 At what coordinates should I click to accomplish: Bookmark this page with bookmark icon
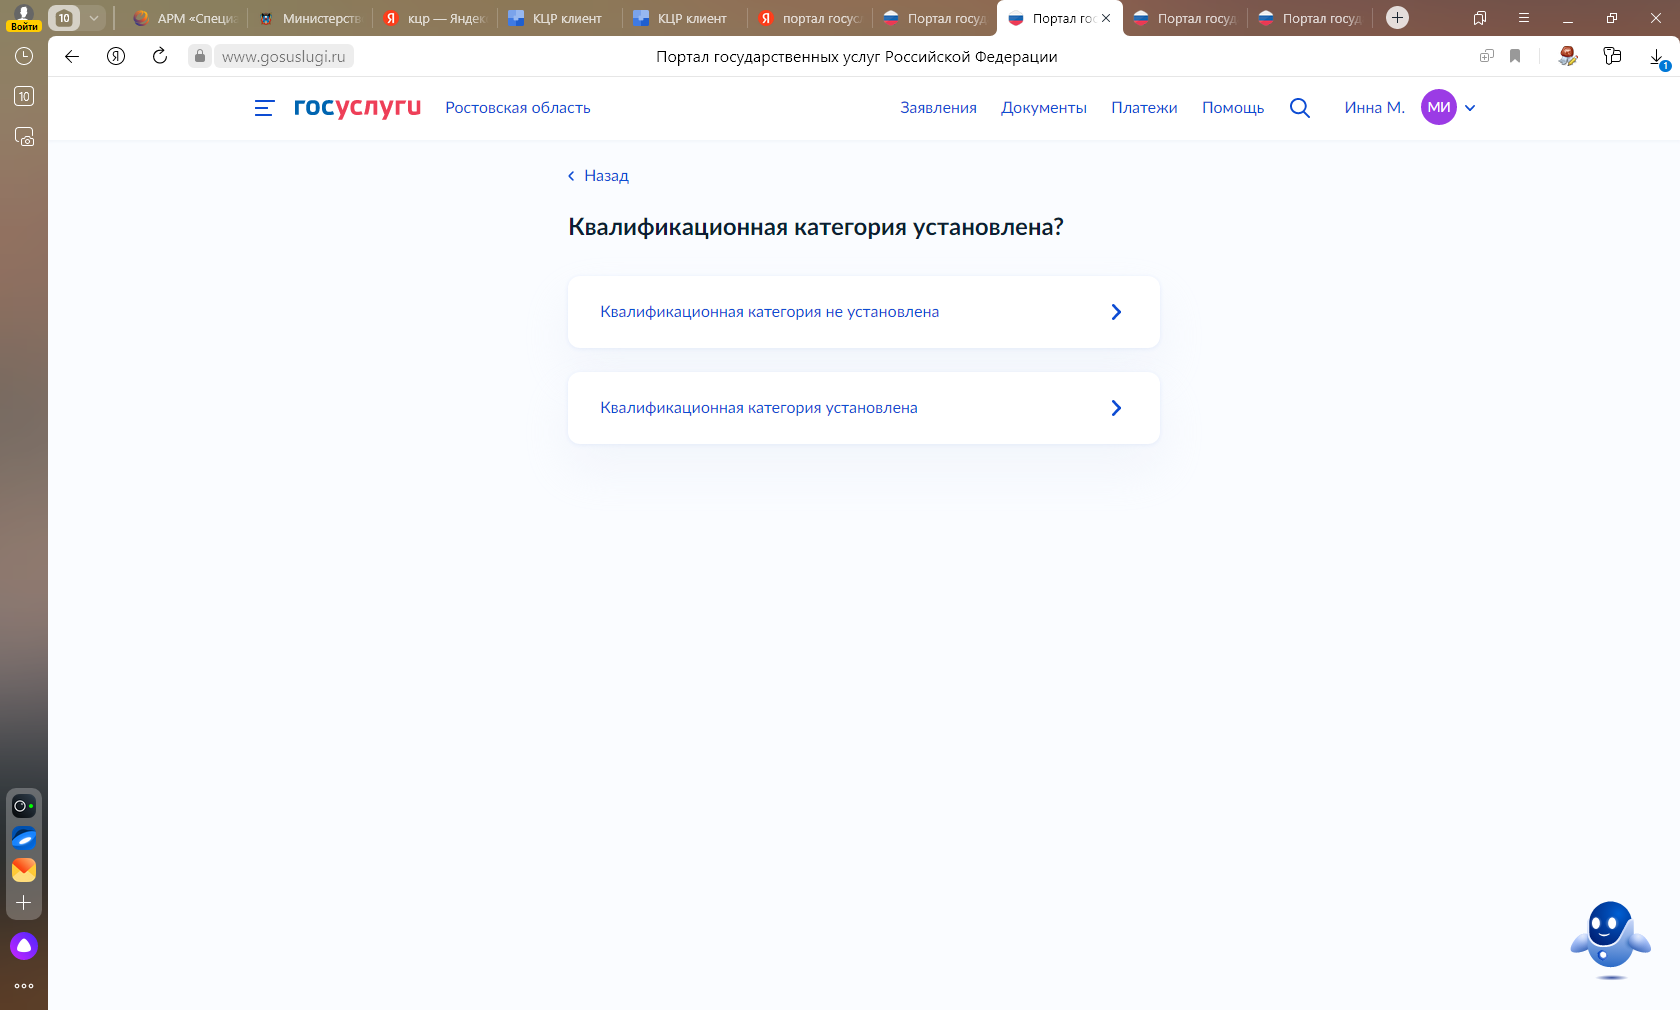point(1515,56)
